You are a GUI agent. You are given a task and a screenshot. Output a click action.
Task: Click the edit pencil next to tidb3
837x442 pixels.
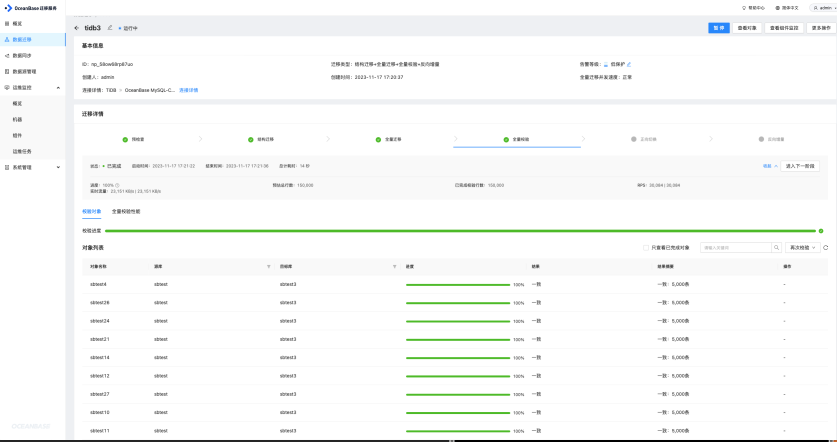[x=110, y=28]
